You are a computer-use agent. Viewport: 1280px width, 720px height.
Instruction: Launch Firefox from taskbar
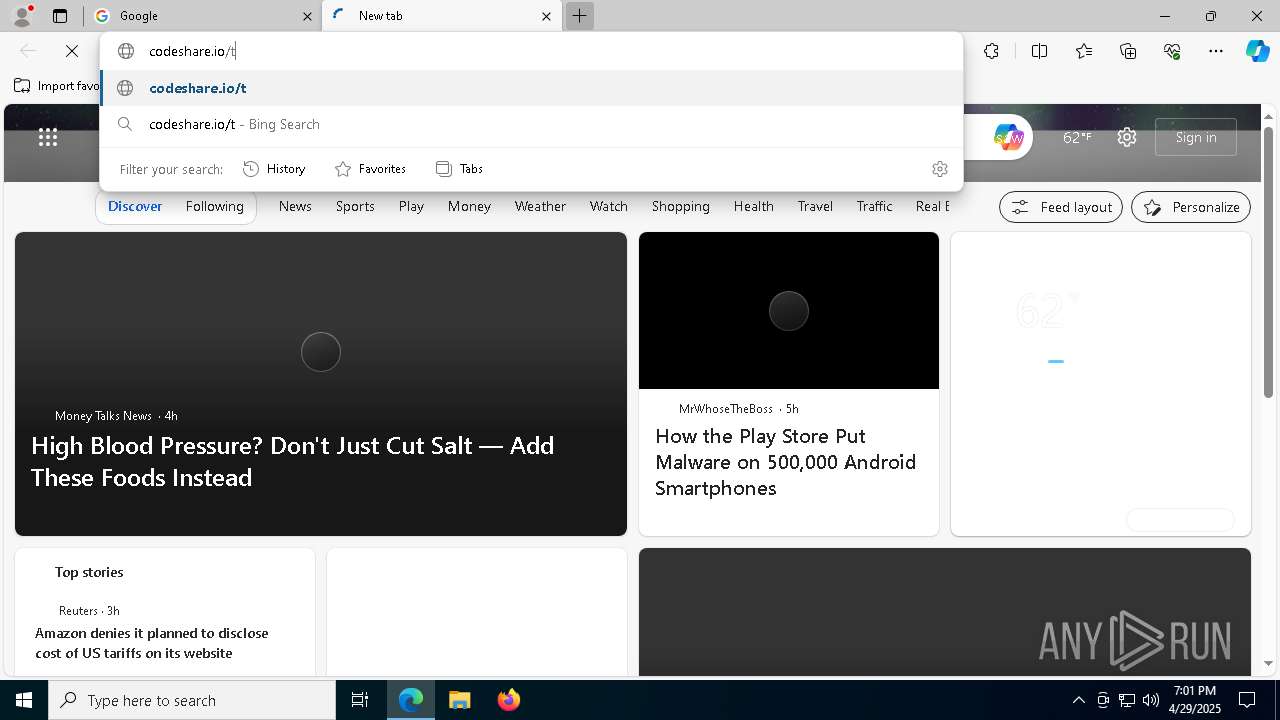point(508,700)
